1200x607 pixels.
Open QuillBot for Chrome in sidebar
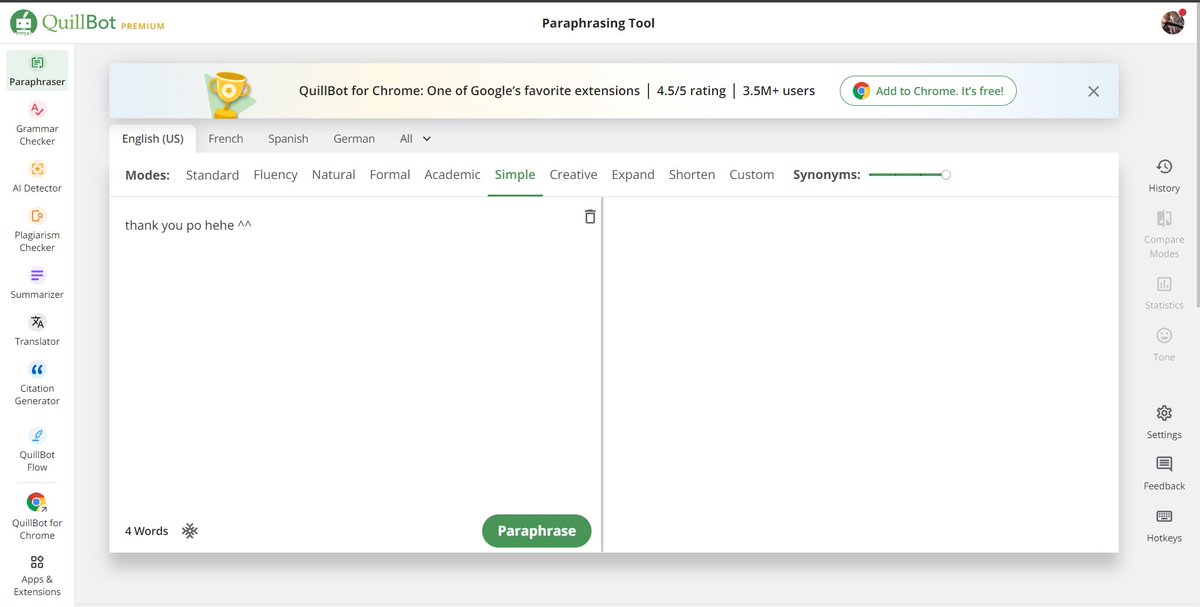(x=37, y=516)
